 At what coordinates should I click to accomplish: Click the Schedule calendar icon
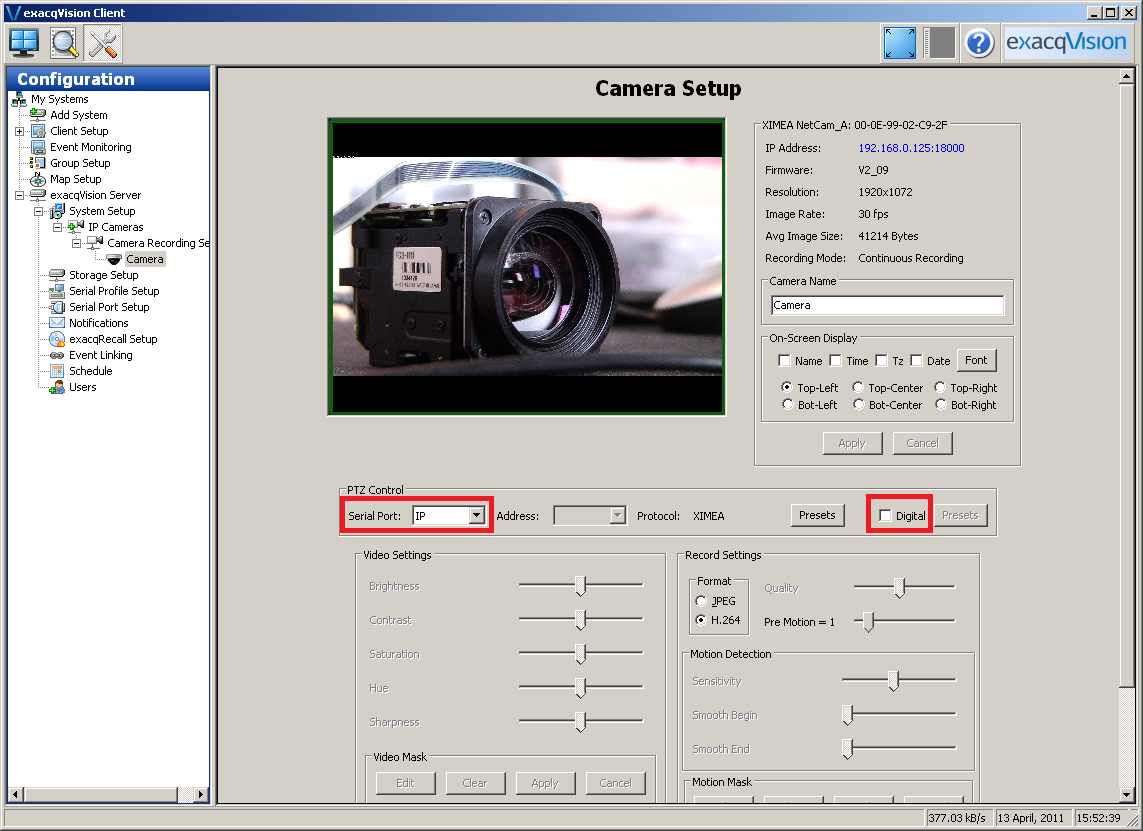57,371
